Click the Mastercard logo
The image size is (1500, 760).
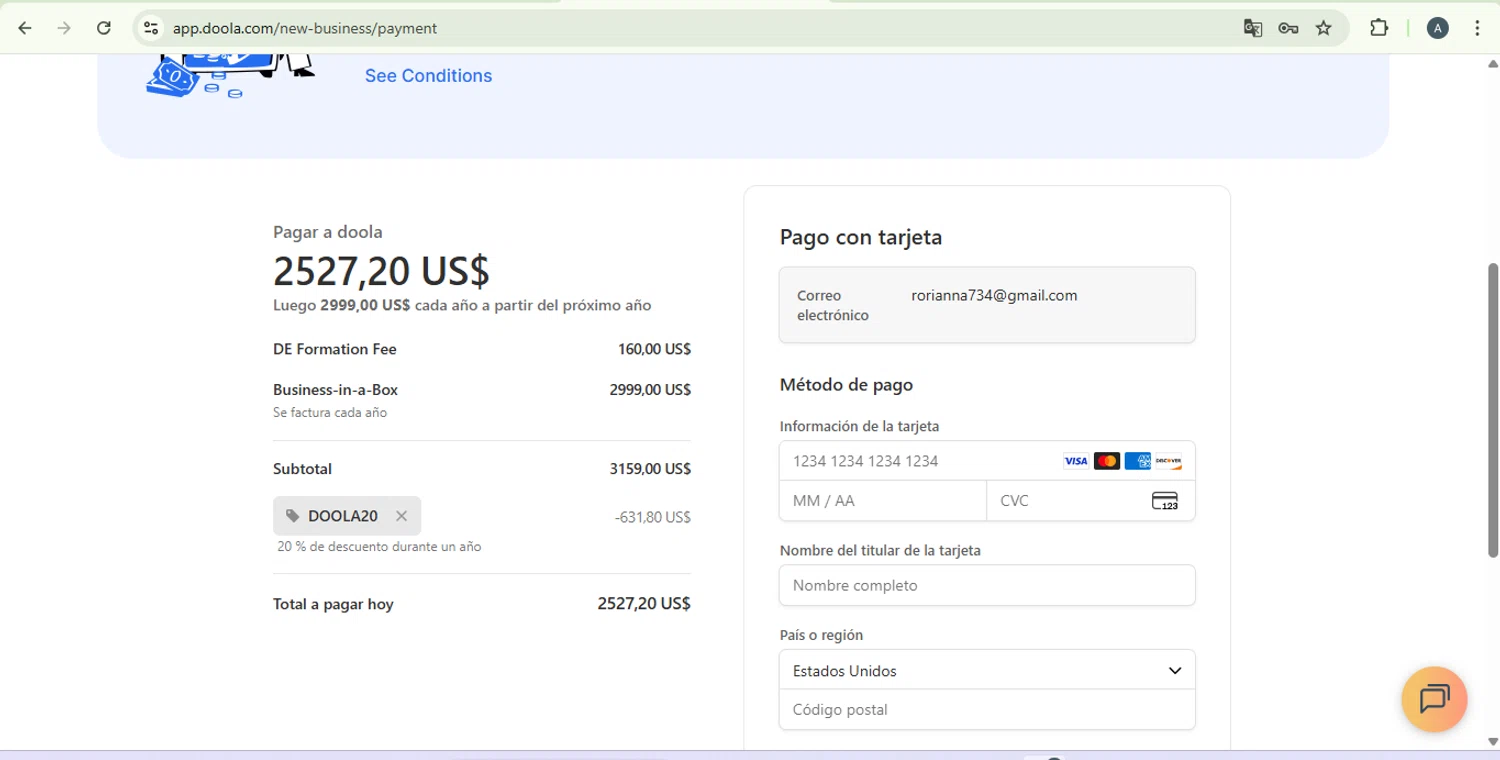point(1106,461)
